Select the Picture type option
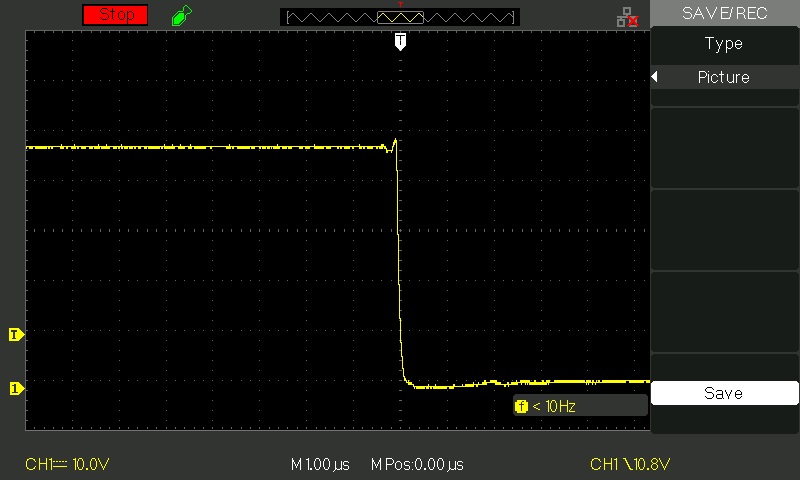This screenshot has width=800, height=480. pyautogui.click(x=724, y=77)
